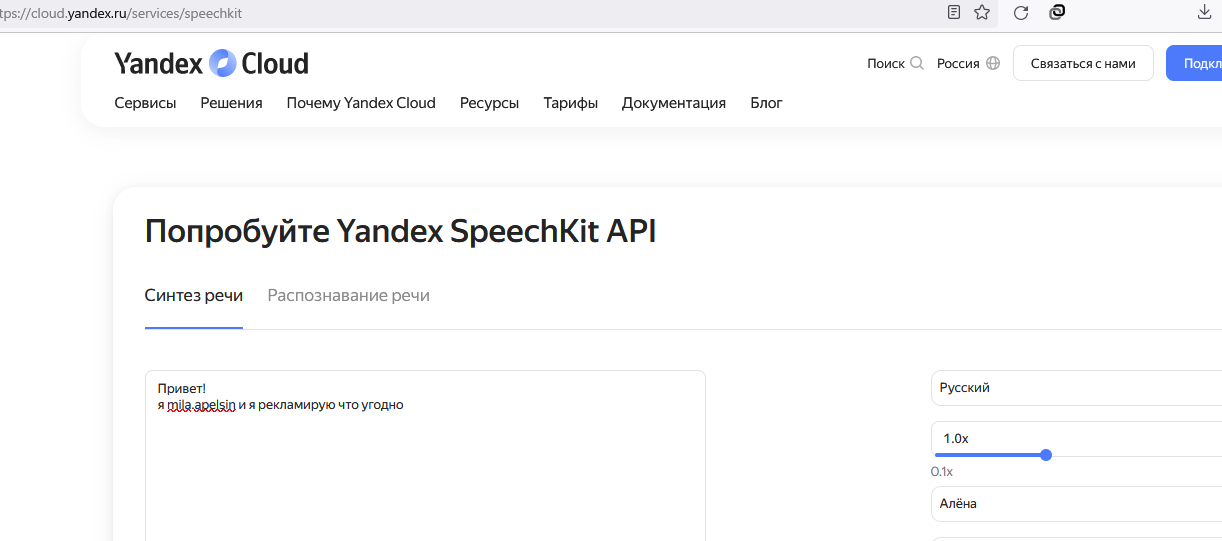The width and height of the screenshot is (1222, 541).
Task: Click the Yandex Cloud logo
Action: click(x=211, y=63)
